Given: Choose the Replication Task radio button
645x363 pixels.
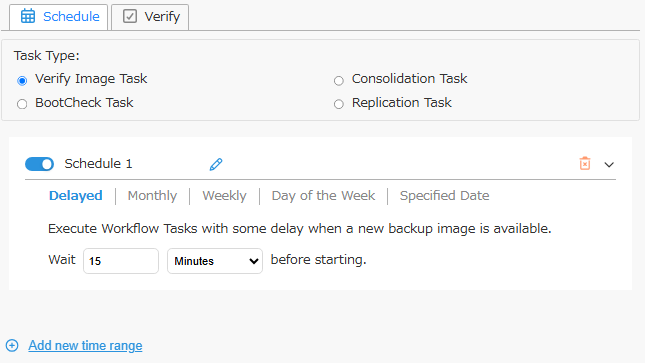Looking at the screenshot, I should coord(339,104).
